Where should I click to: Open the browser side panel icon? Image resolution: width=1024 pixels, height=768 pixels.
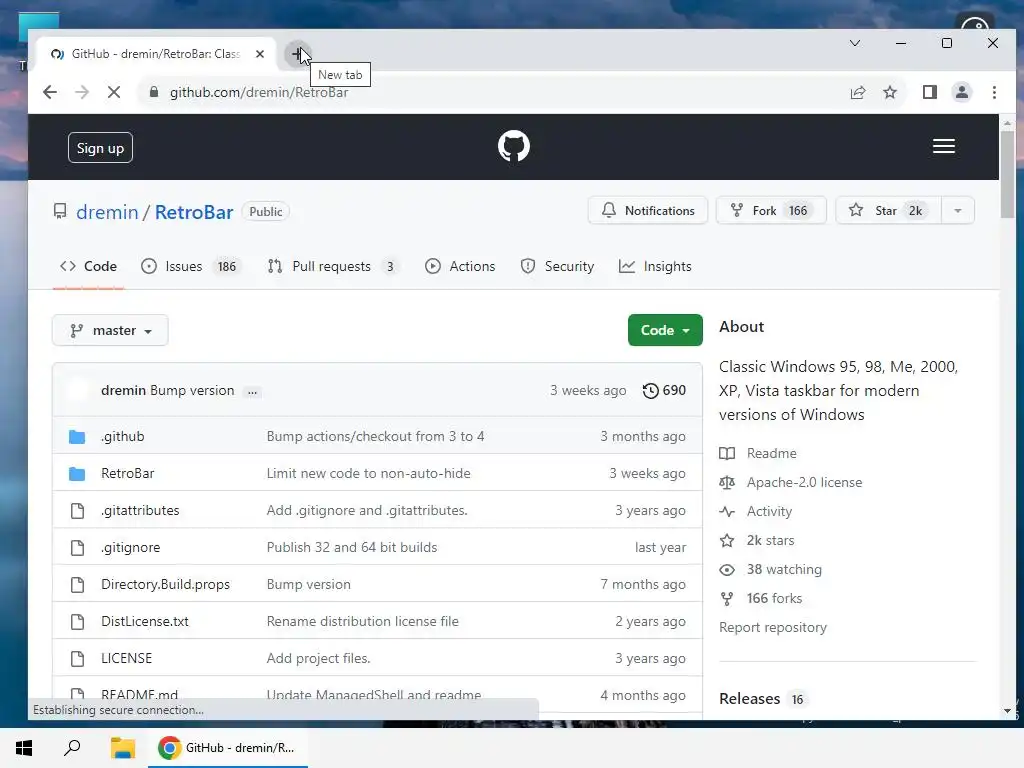coord(930,92)
